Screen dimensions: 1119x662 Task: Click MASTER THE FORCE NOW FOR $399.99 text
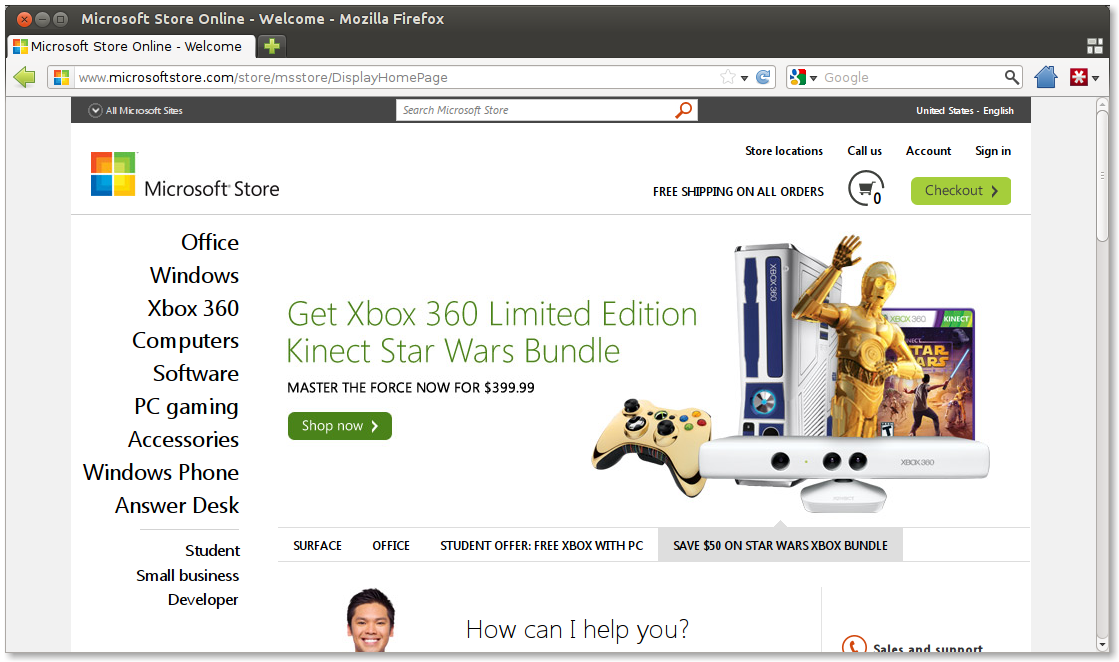(410, 388)
